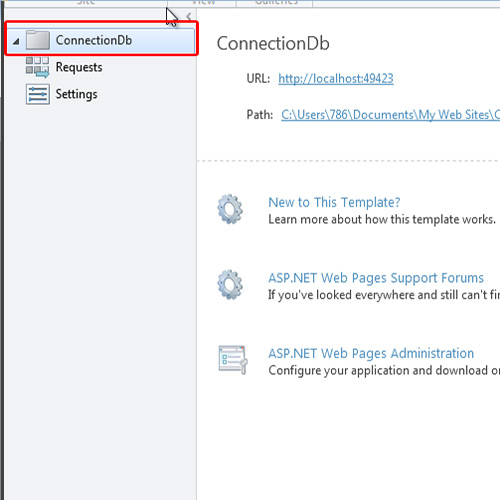Click the Settings sliders icon

[38, 94]
